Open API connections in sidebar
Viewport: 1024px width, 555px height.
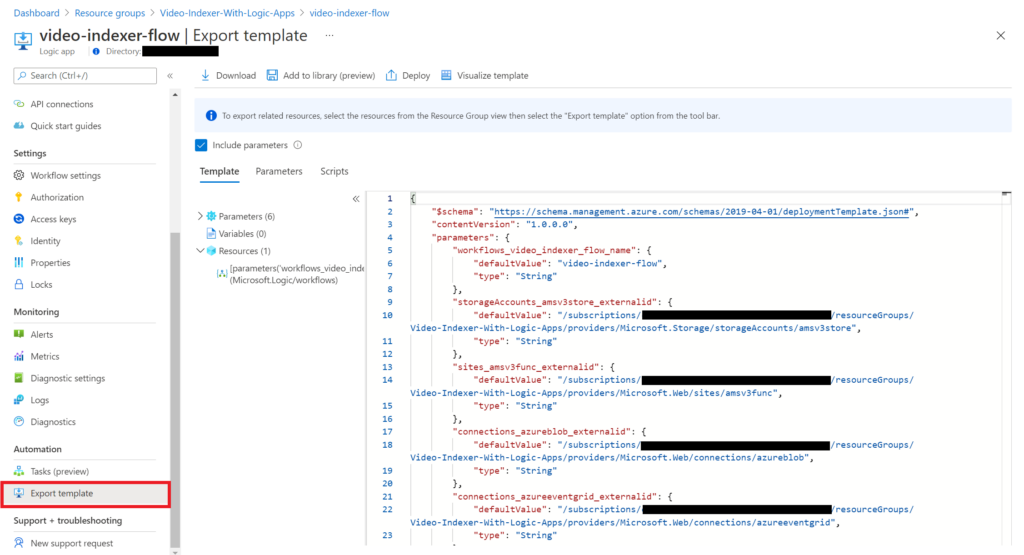click(61, 104)
